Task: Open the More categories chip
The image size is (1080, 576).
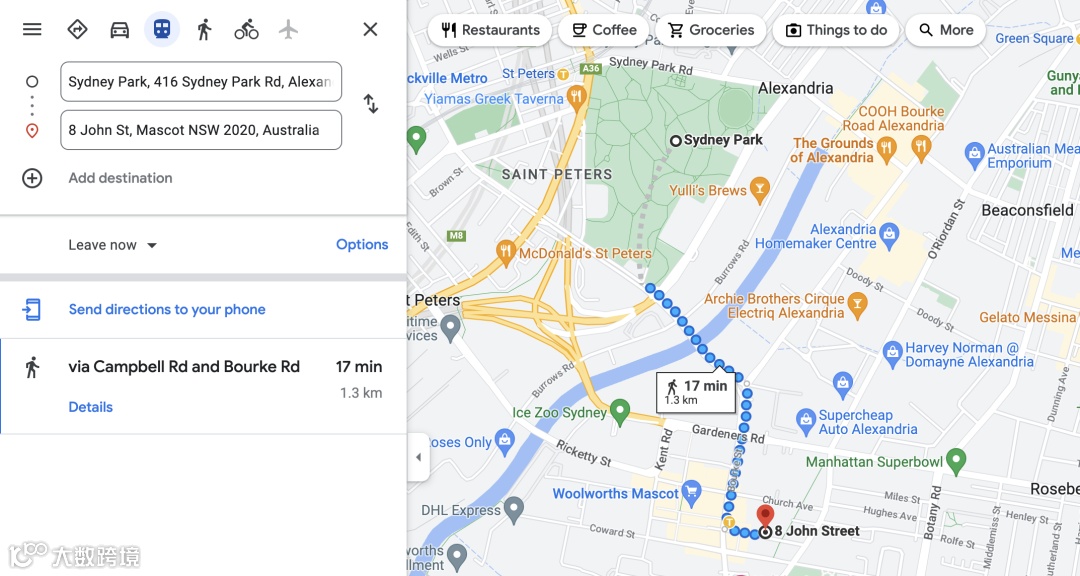Action: (946, 30)
